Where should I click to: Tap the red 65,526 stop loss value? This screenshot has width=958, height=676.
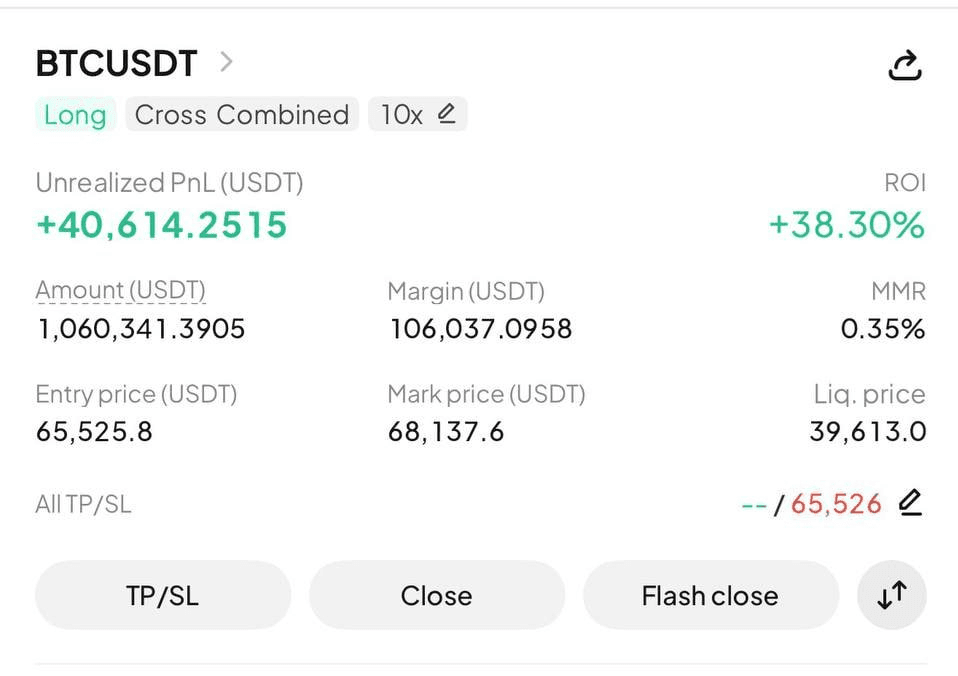click(836, 504)
